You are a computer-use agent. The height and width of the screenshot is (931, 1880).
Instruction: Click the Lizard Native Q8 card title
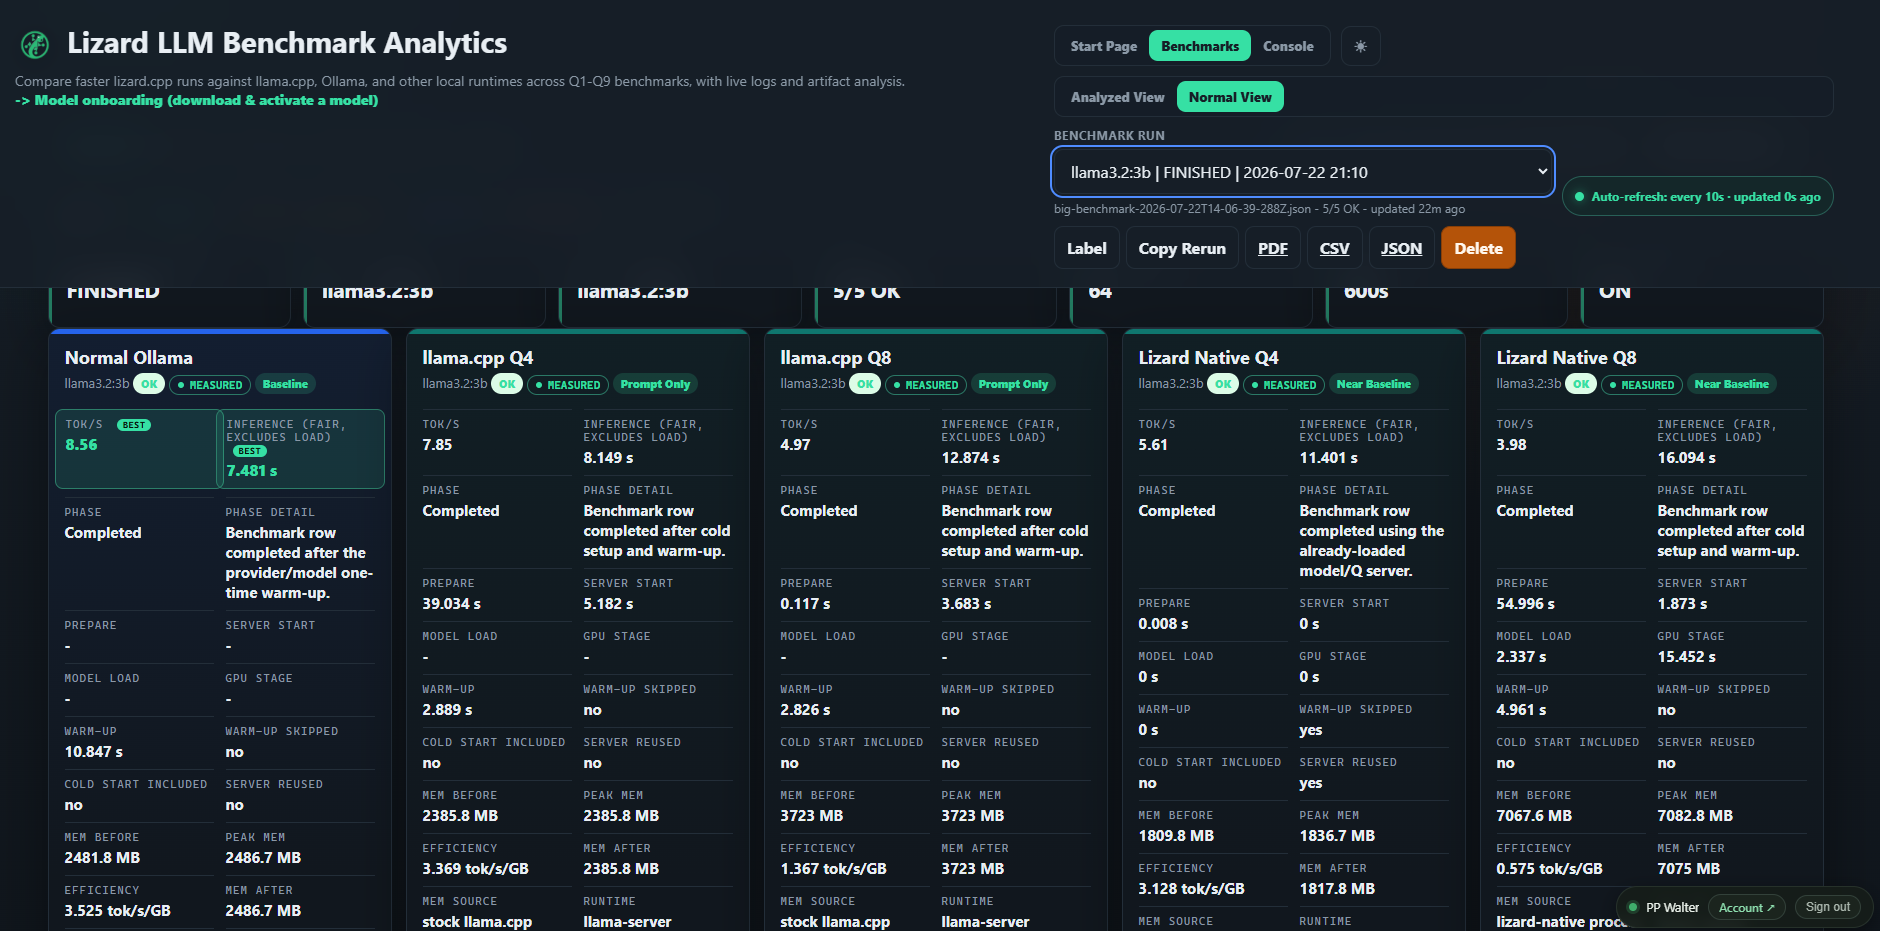pos(1566,358)
